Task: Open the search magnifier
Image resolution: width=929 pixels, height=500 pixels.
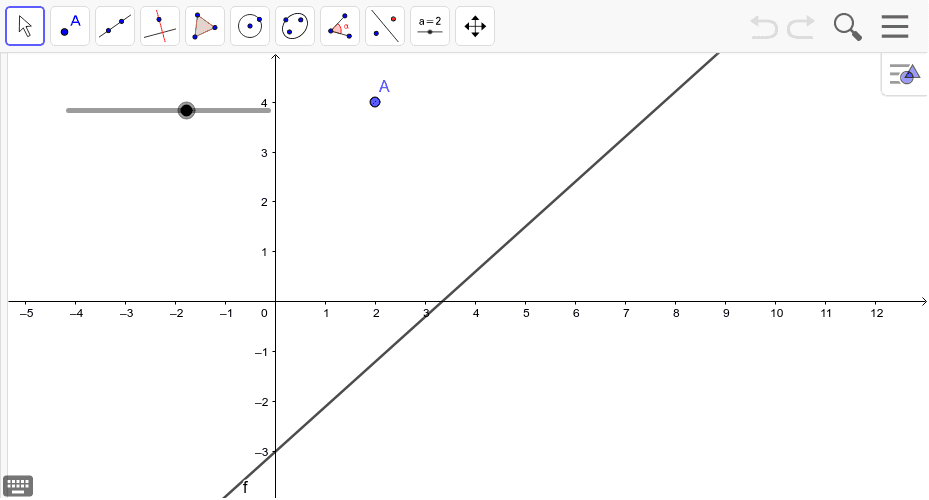Action: coord(847,27)
